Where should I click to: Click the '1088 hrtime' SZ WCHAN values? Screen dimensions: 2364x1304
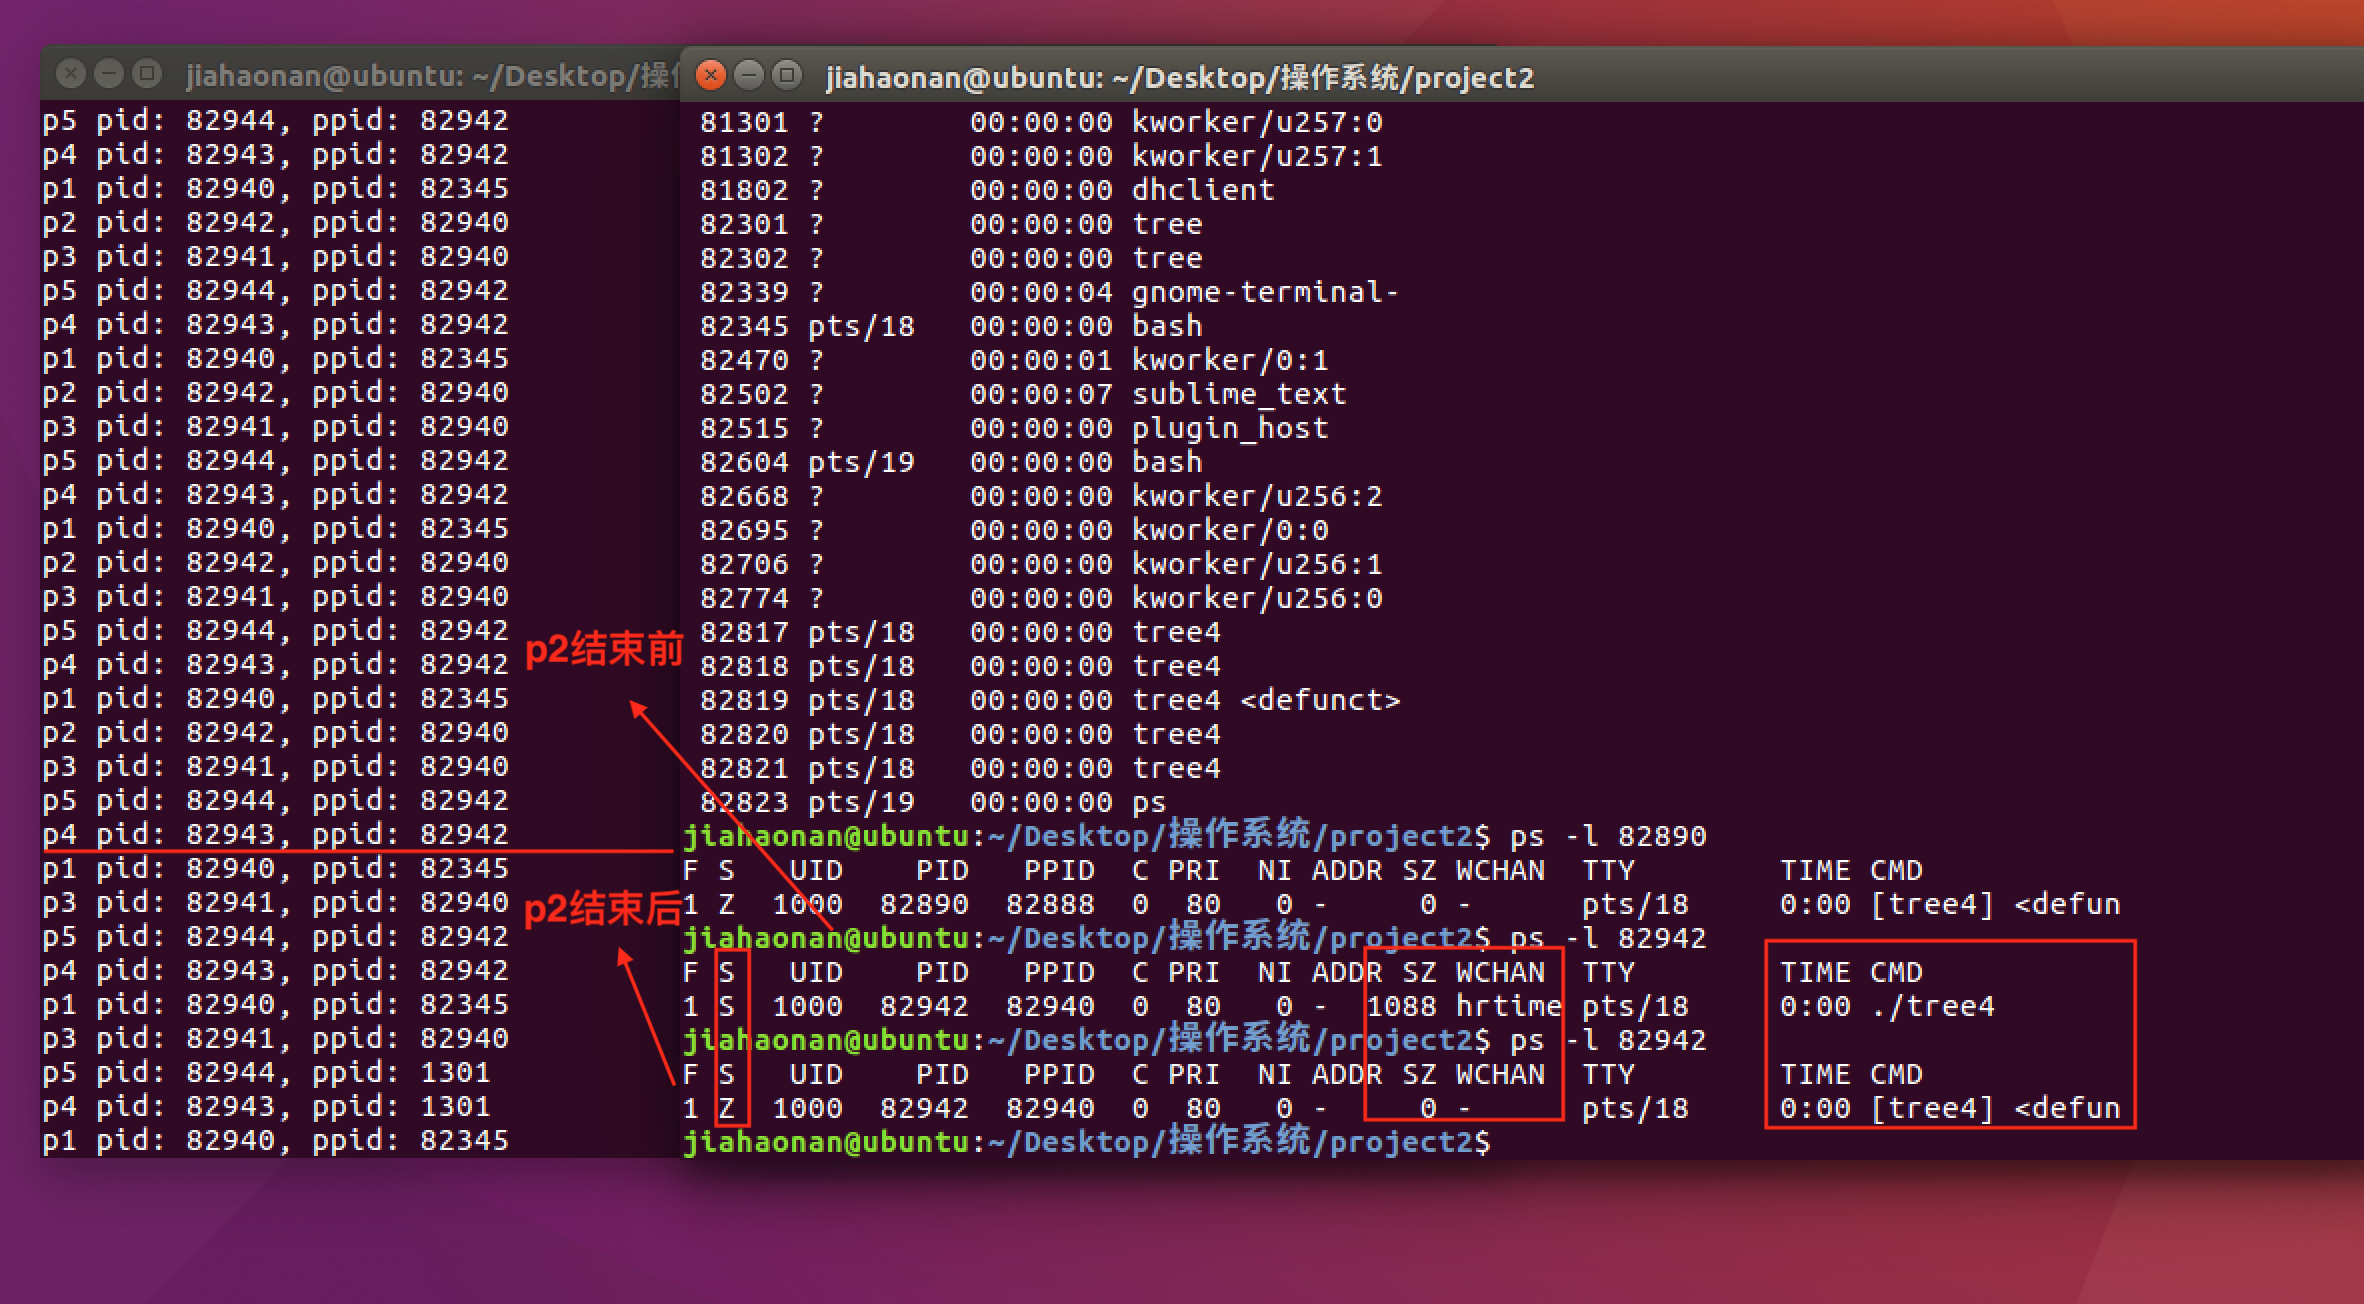[x=1464, y=1006]
